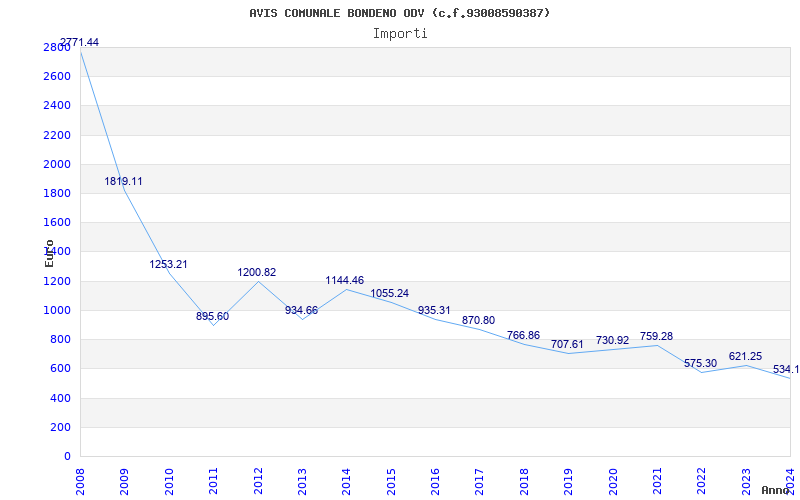Click the 2023 x-axis year label
Viewport: 800px width, 500px height.
[x=746, y=481]
